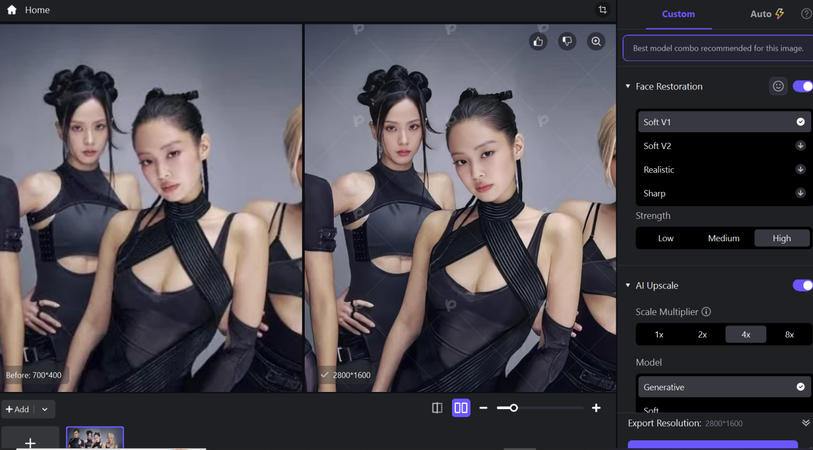Screen dimensions: 813x450
Task: Click the large plus add-image tile
Action: 30,440
